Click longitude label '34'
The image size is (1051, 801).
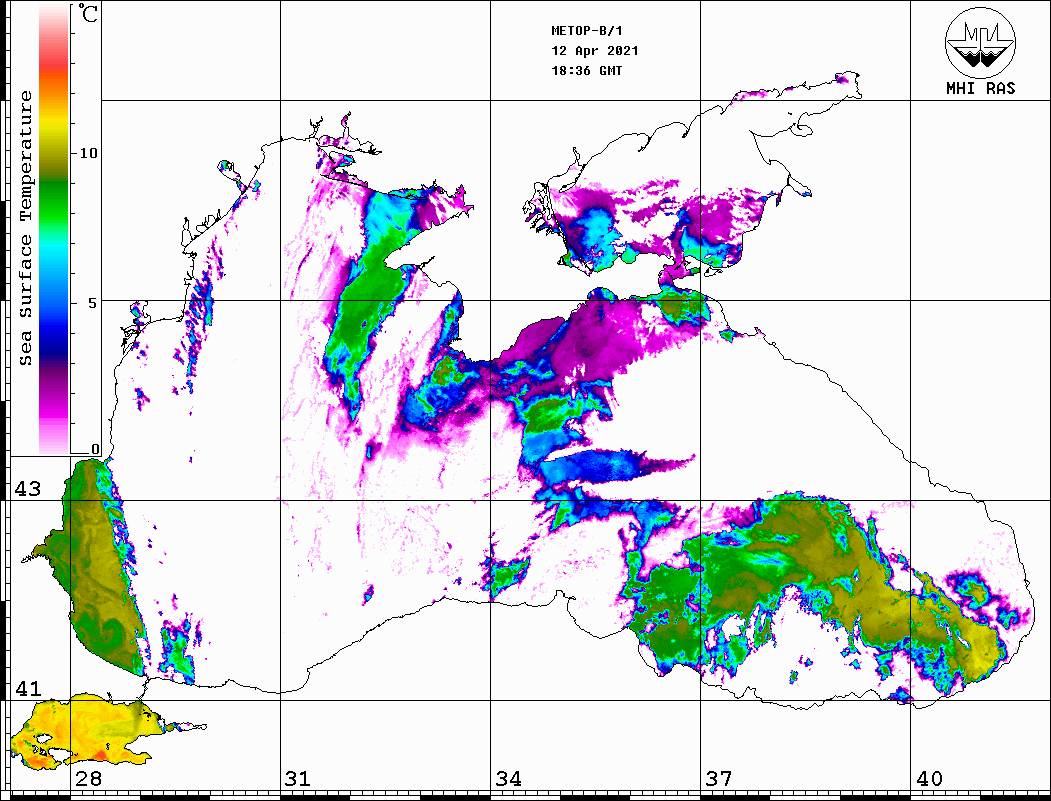pos(508,779)
